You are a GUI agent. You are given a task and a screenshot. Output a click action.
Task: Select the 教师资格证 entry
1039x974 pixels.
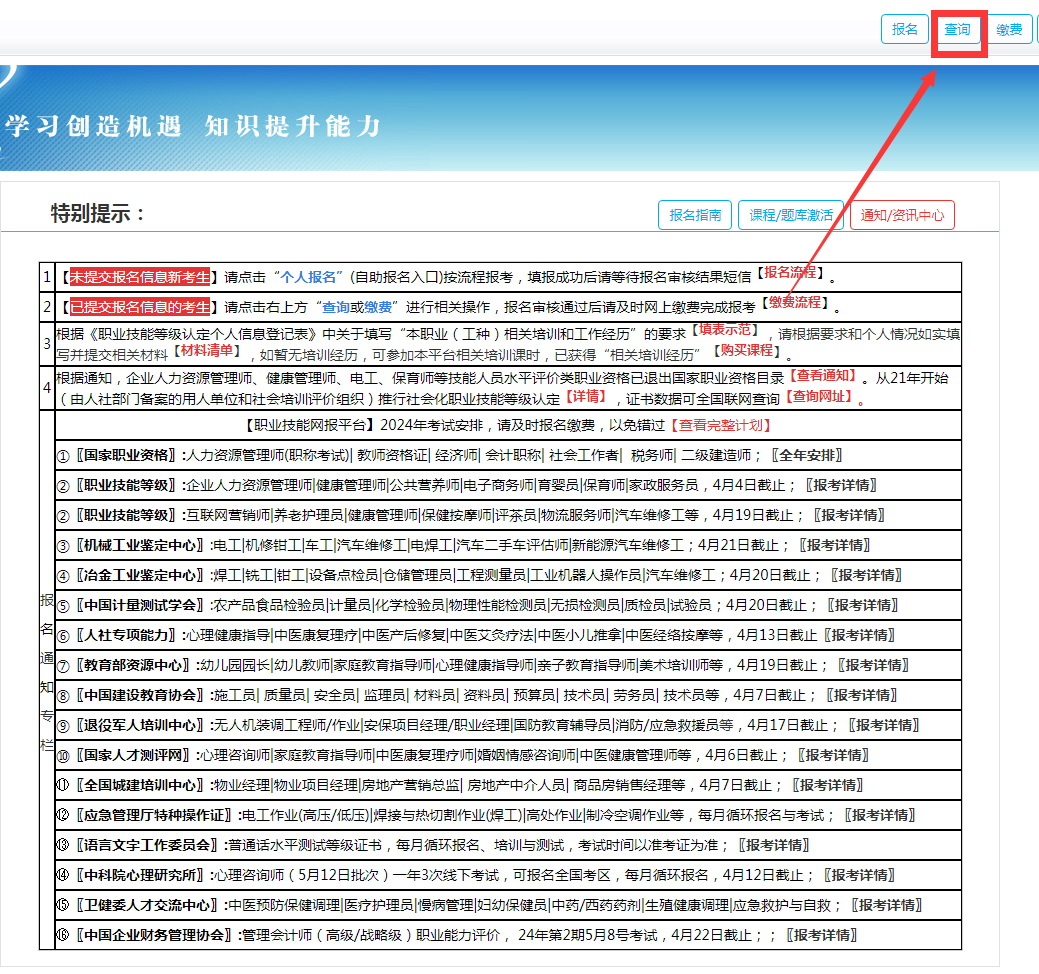(394, 455)
